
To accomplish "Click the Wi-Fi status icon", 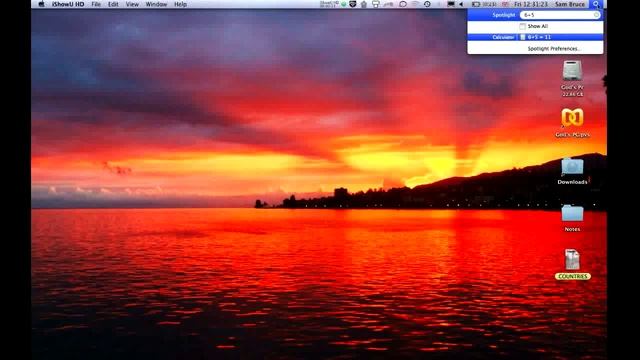I will 415,4.
